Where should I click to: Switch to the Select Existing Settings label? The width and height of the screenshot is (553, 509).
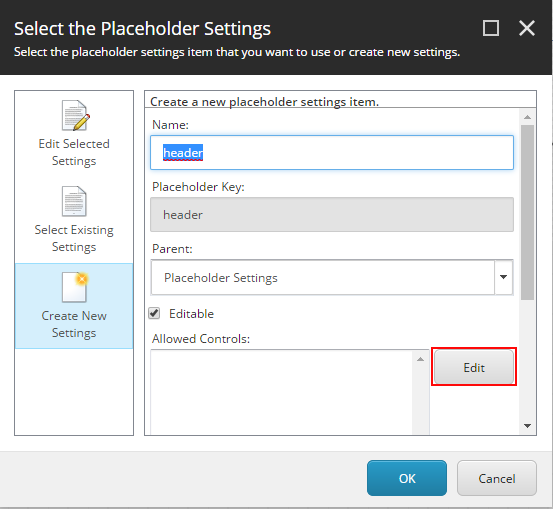[74, 238]
